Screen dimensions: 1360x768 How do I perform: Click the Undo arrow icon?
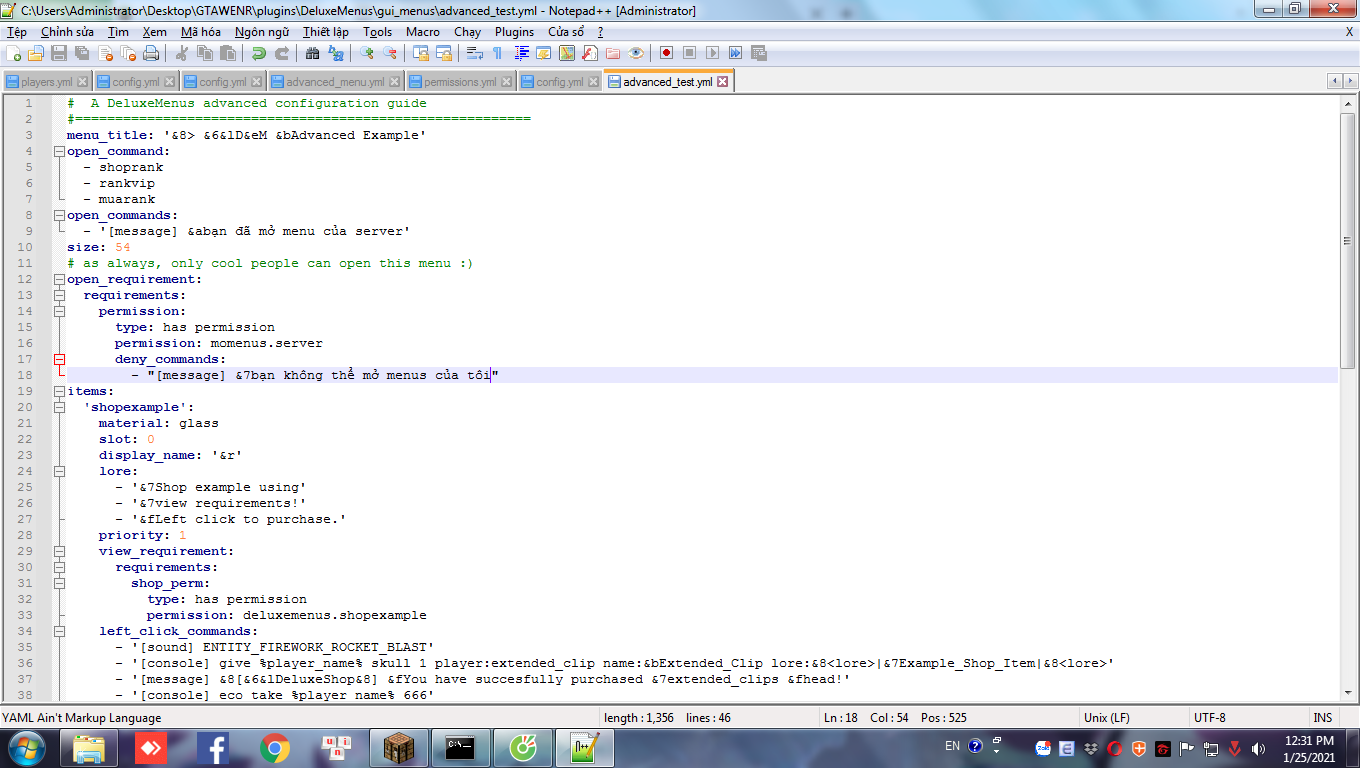(x=259, y=53)
